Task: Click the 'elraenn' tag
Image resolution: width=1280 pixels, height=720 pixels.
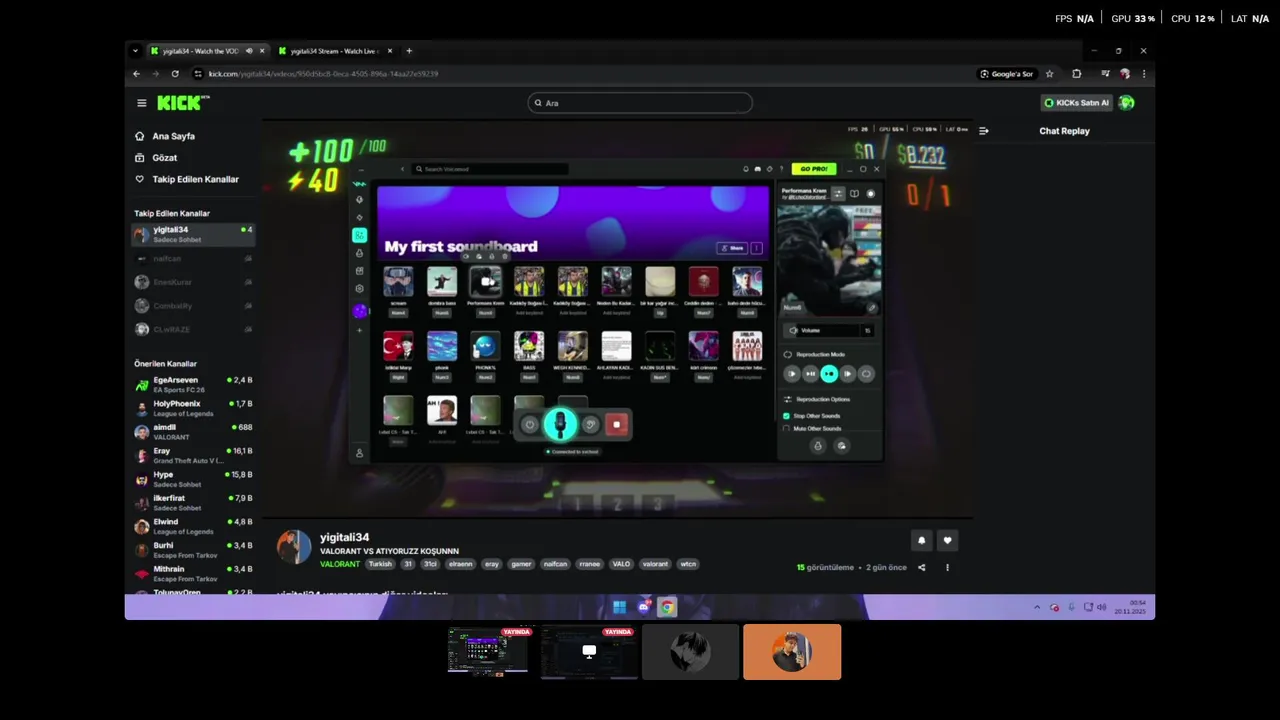Action: [x=460, y=564]
